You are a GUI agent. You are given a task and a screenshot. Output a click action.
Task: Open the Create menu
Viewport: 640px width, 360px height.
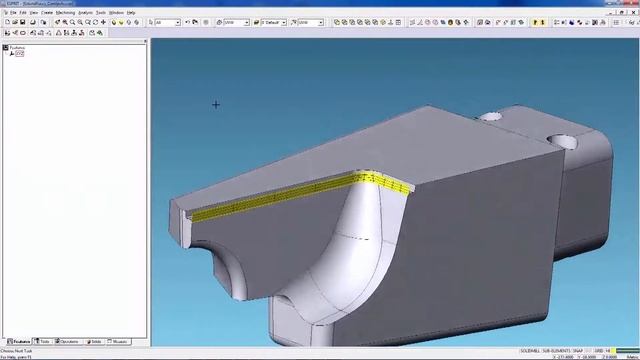click(47, 13)
